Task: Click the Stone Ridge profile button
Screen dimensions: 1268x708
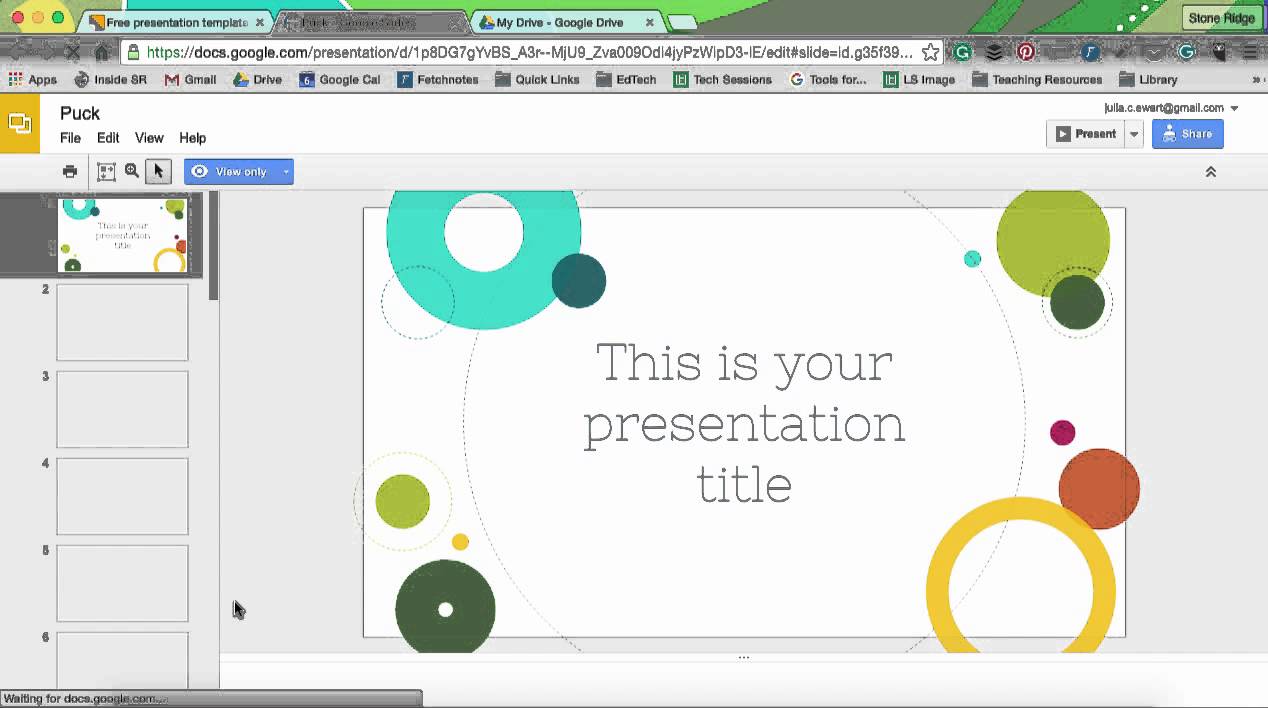Action: point(1221,18)
